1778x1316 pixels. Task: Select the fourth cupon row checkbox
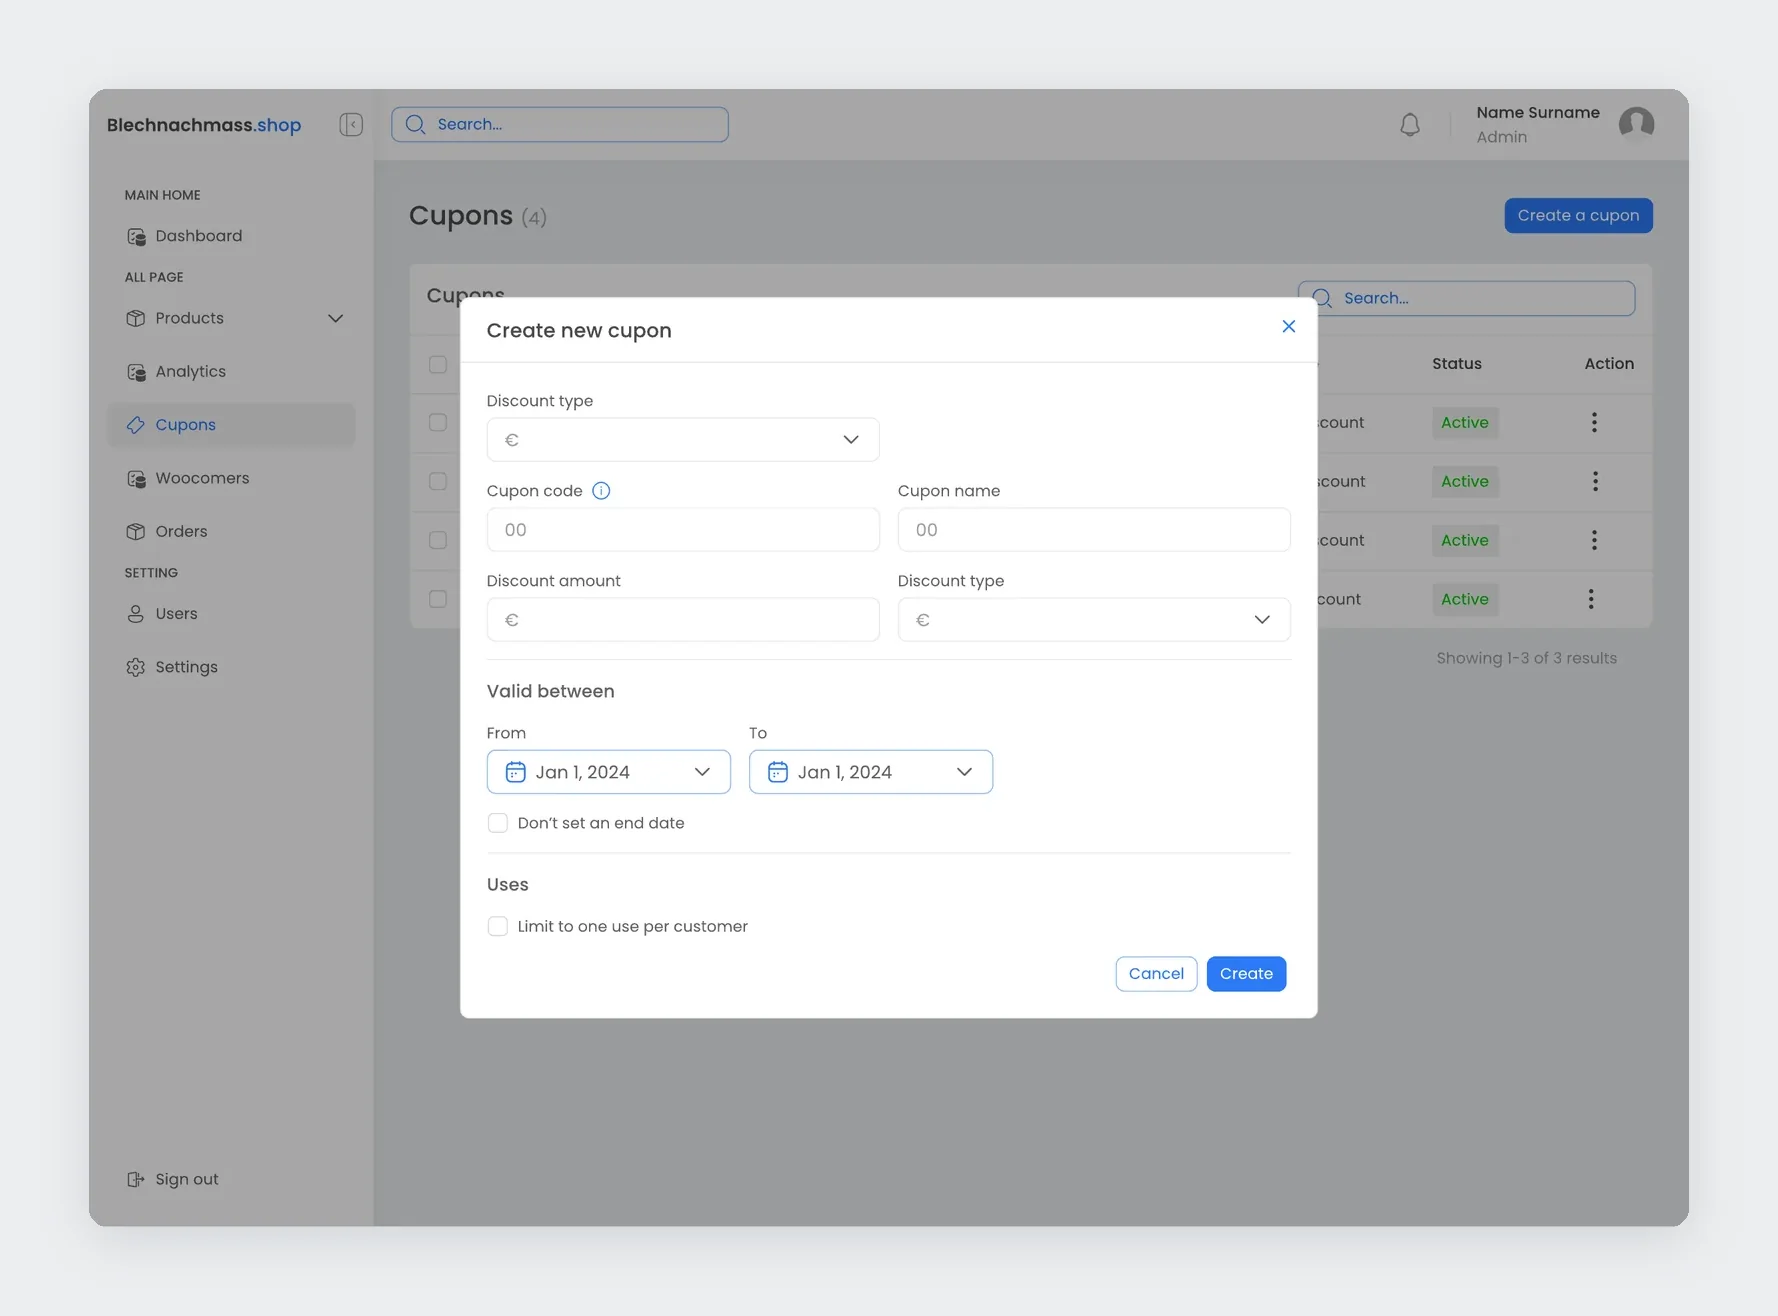[x=438, y=599]
